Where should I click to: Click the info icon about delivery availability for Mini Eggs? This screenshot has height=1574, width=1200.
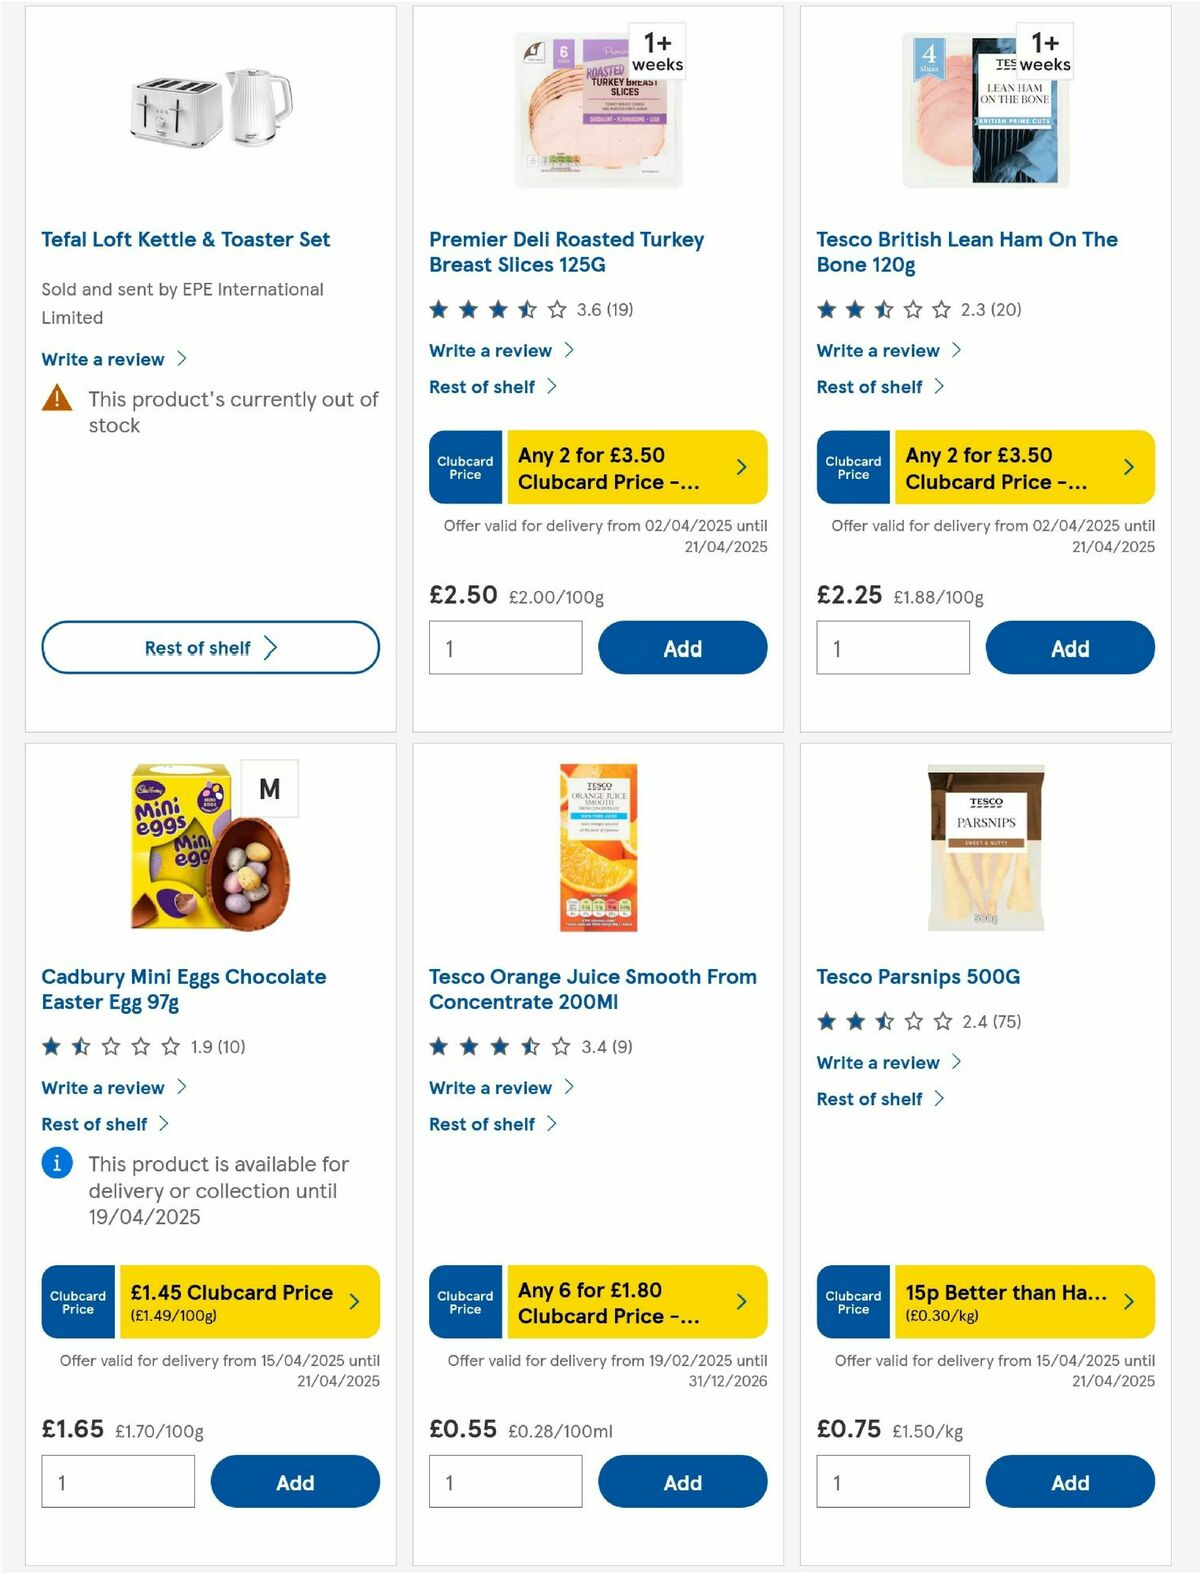tap(56, 1163)
